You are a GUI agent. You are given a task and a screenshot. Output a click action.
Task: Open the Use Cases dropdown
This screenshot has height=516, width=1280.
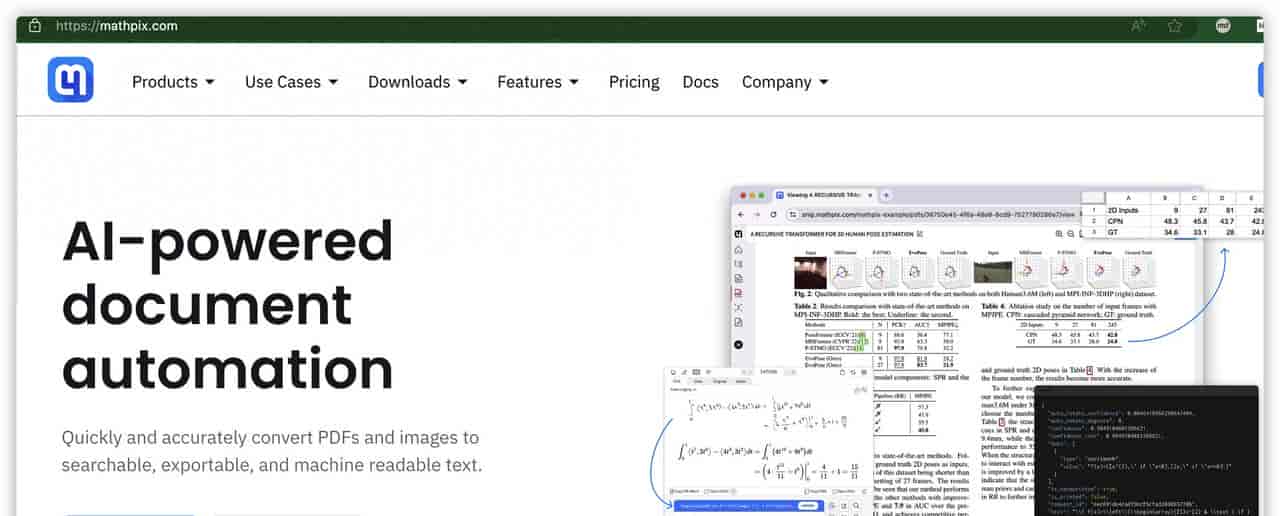click(x=291, y=82)
